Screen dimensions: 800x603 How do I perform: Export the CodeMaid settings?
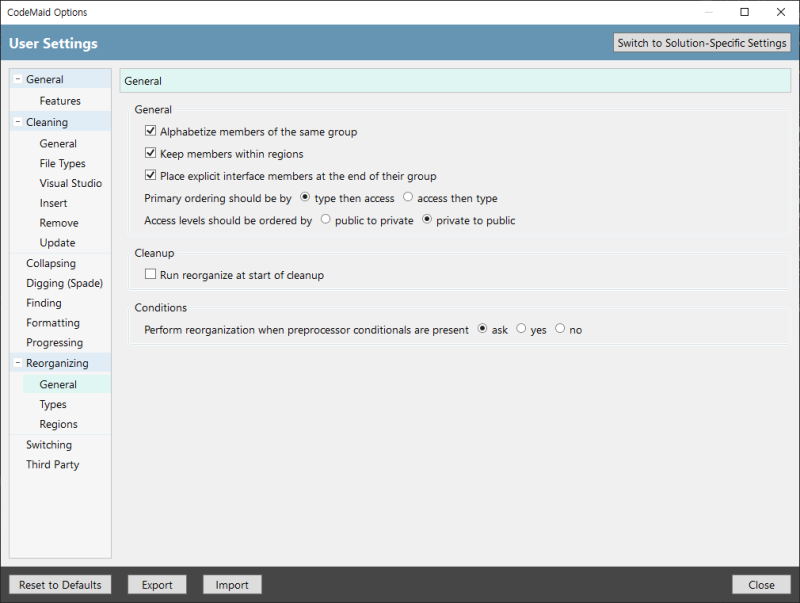pyautogui.click(x=157, y=585)
